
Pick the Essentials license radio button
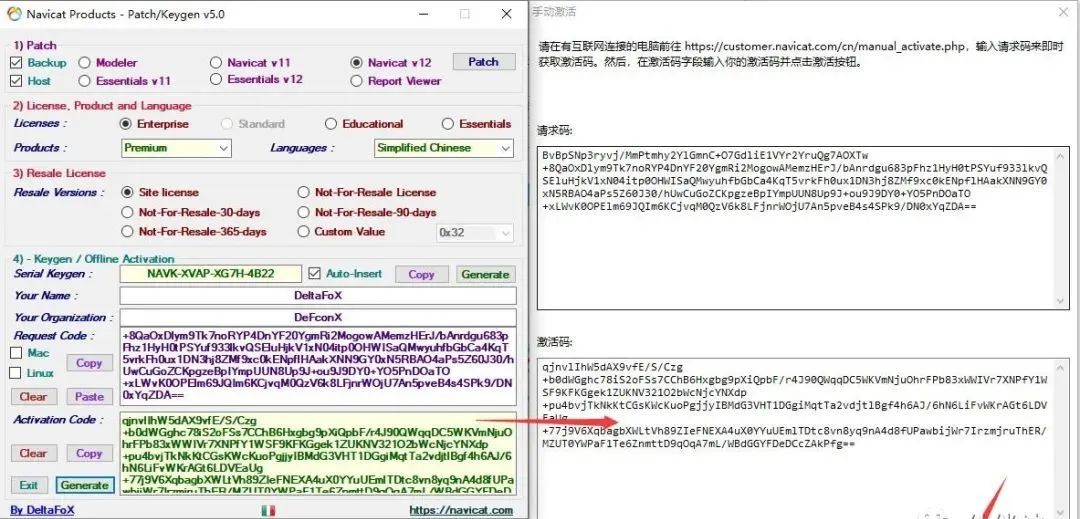(x=448, y=124)
